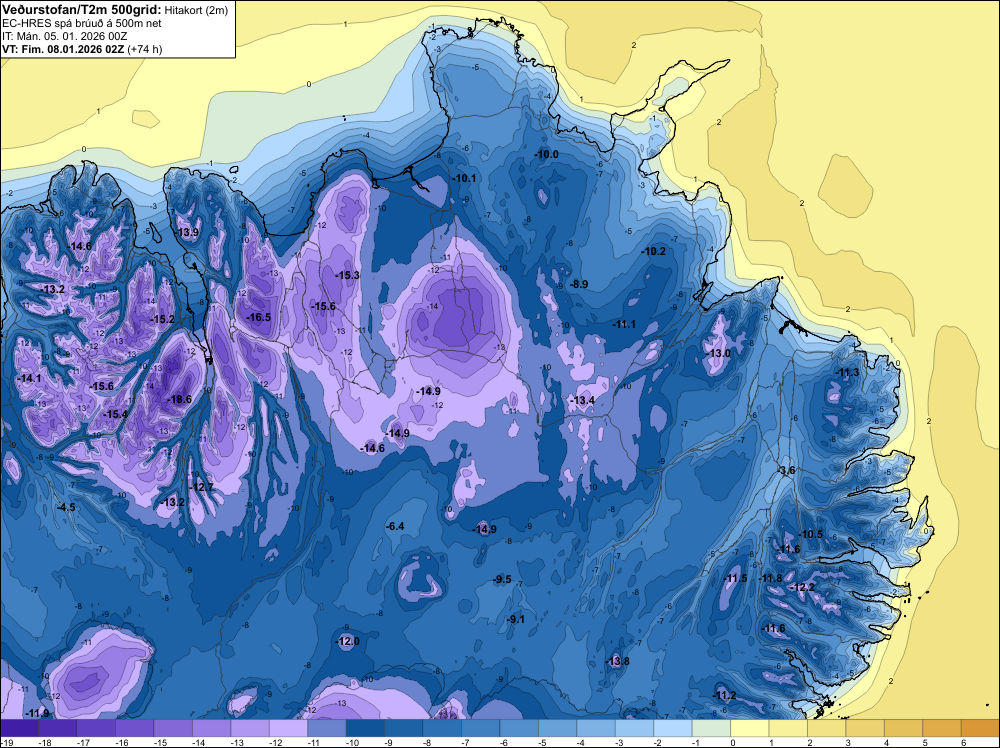Click the -11.2 temperature value on map
The height and width of the screenshot is (748, 1000).
724,694
